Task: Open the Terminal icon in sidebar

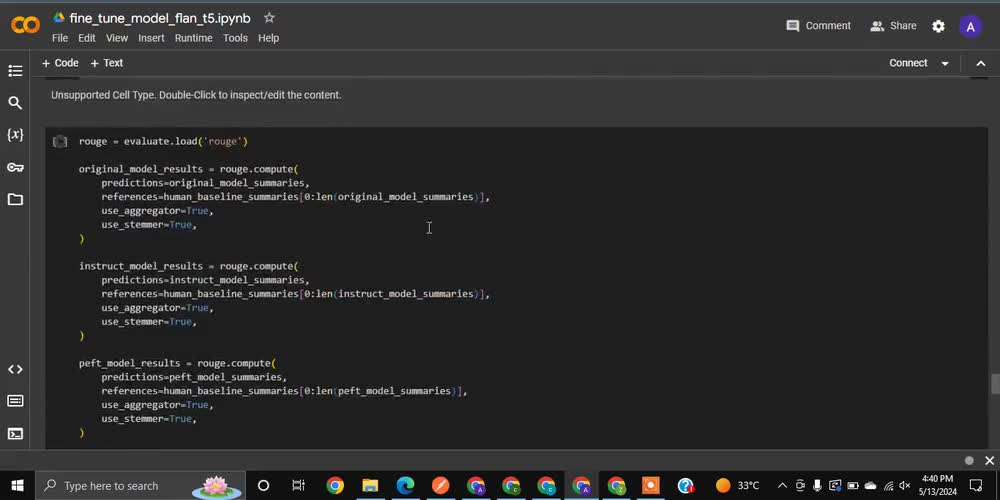Action: (15, 434)
